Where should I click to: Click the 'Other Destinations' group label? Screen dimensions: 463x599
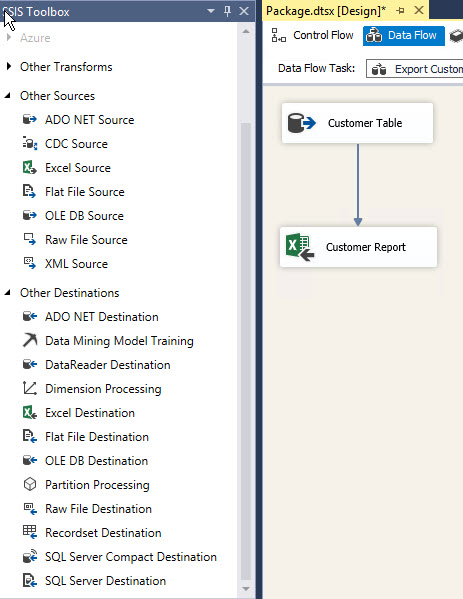pyautogui.click(x=70, y=293)
